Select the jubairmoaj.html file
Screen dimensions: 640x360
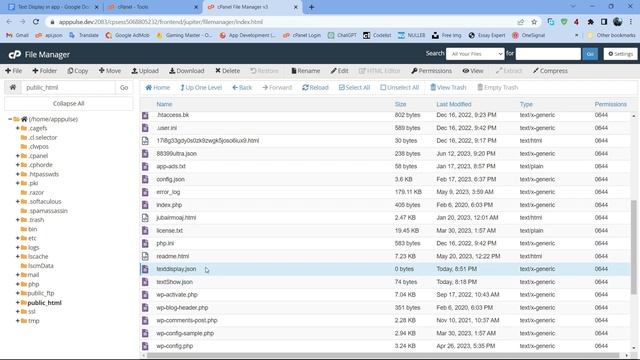(x=176, y=218)
